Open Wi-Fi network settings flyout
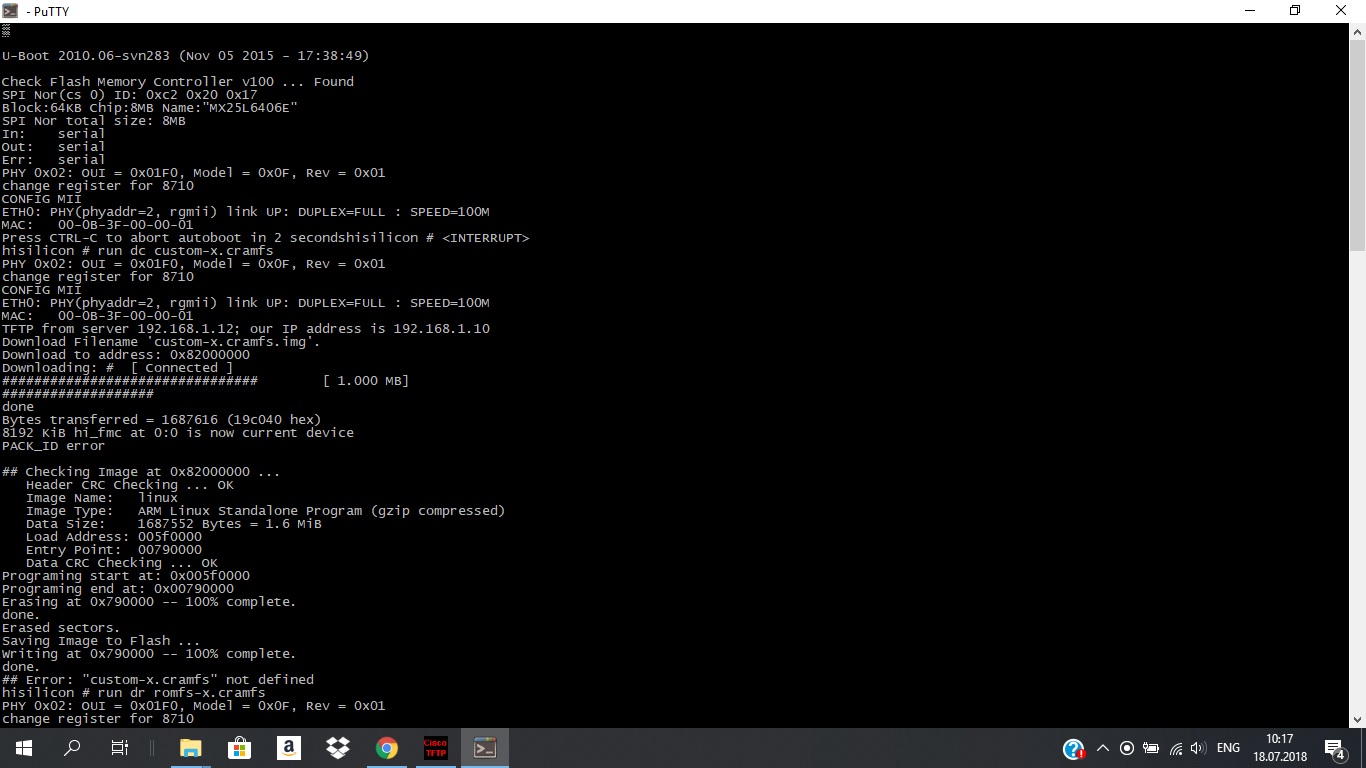Screen dimensions: 1366x768 pyautogui.click(x=1176, y=748)
